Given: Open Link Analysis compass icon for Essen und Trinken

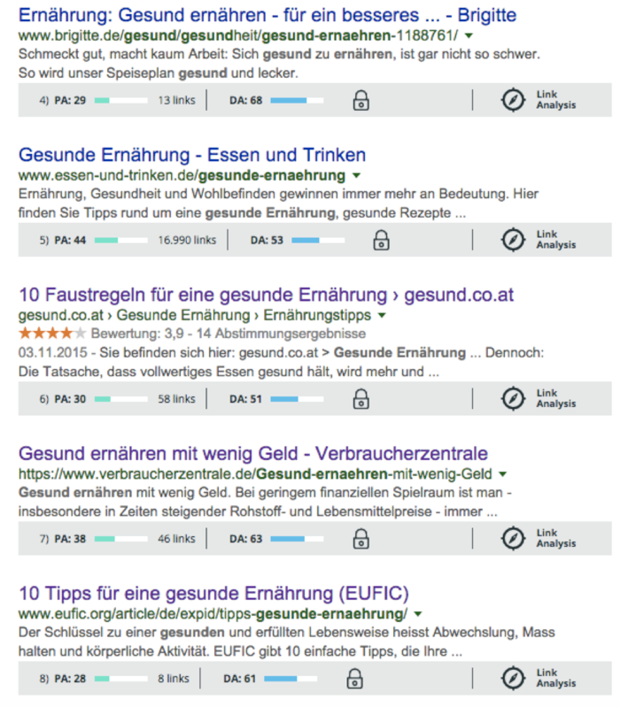Looking at the screenshot, I should [513, 240].
